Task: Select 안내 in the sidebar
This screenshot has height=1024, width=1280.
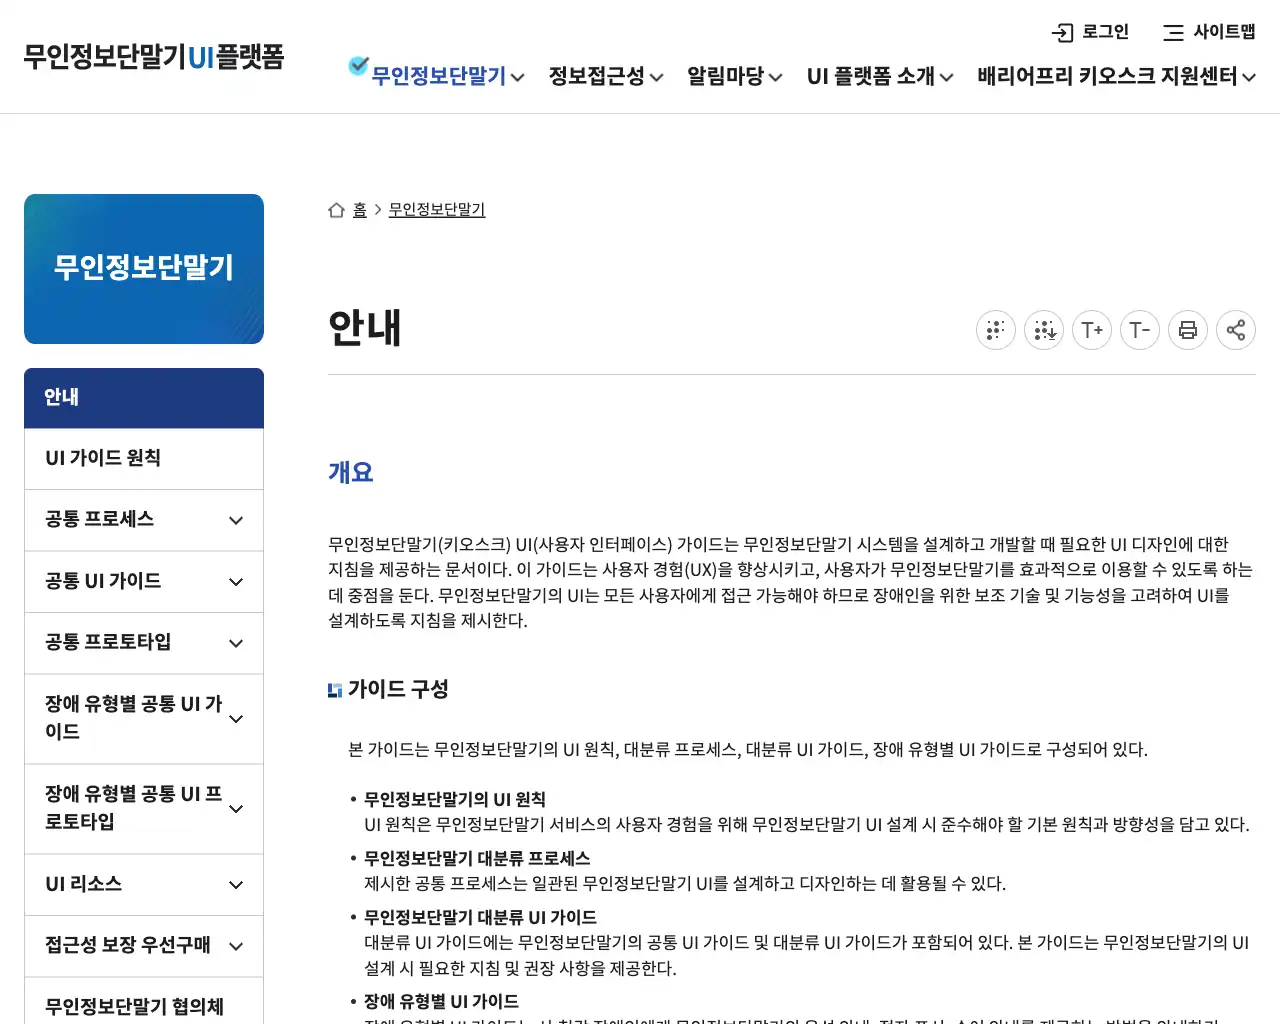Action: pos(143,397)
